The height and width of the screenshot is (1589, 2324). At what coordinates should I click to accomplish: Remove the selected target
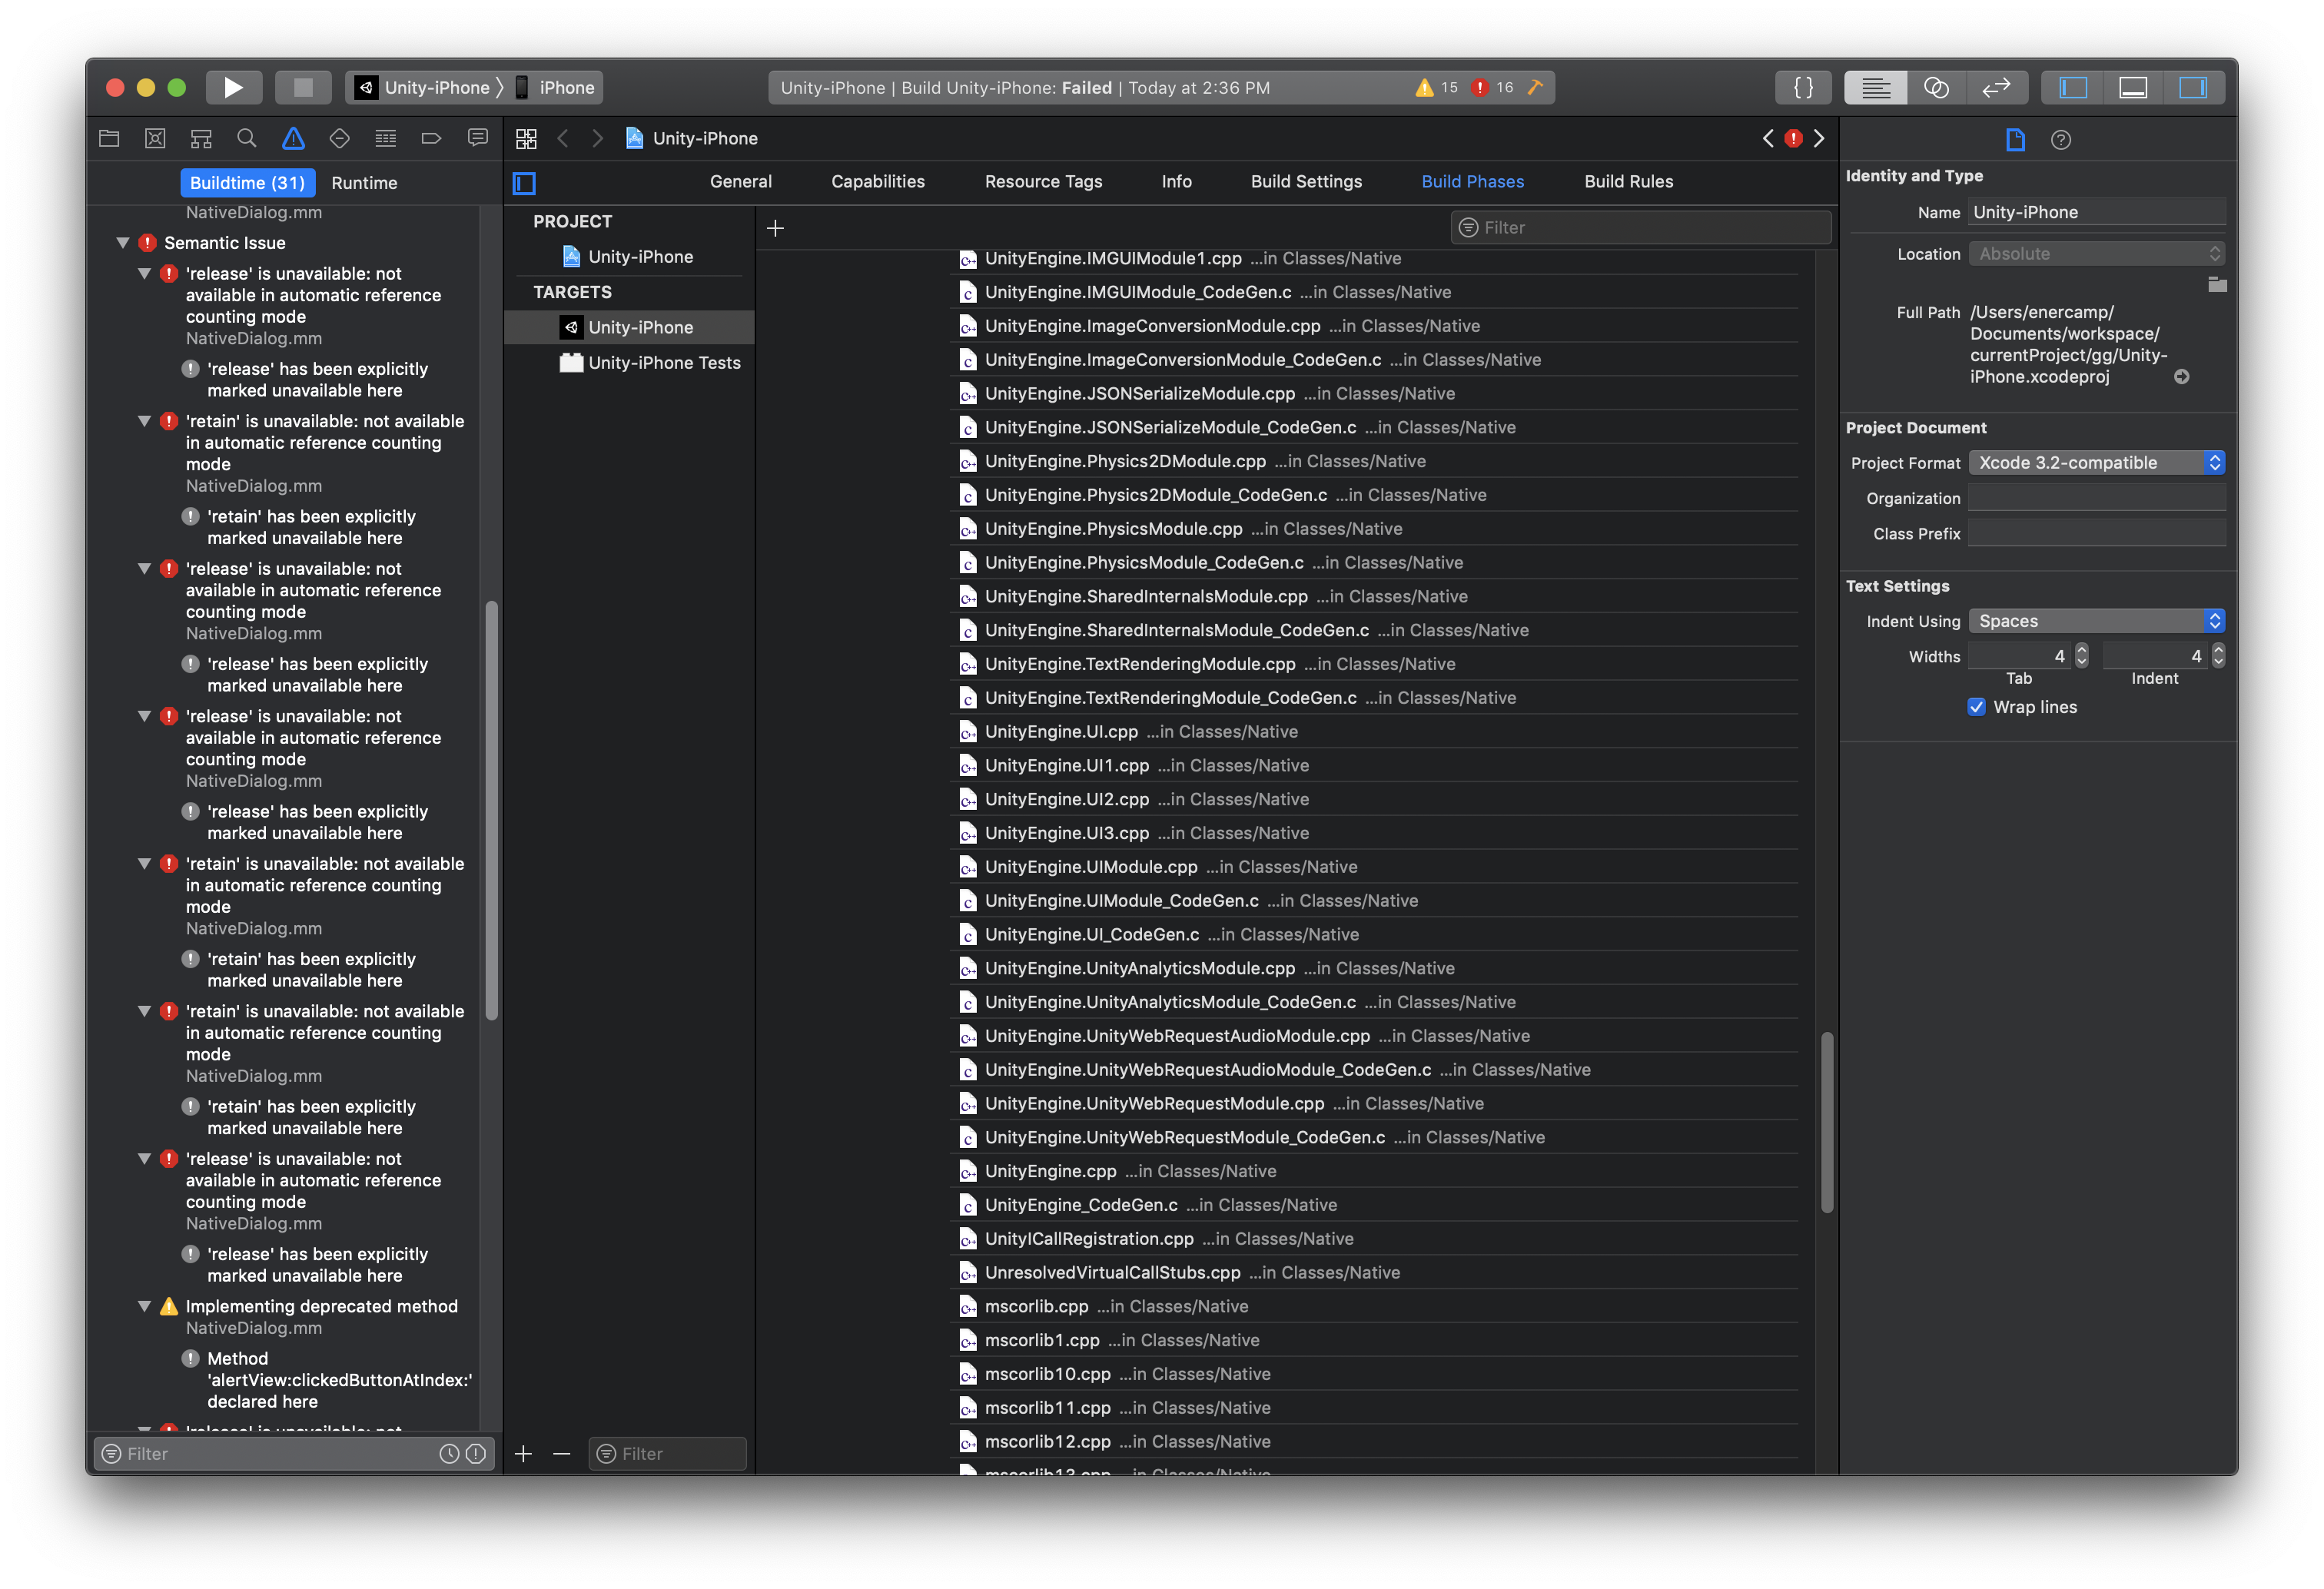pos(562,1454)
